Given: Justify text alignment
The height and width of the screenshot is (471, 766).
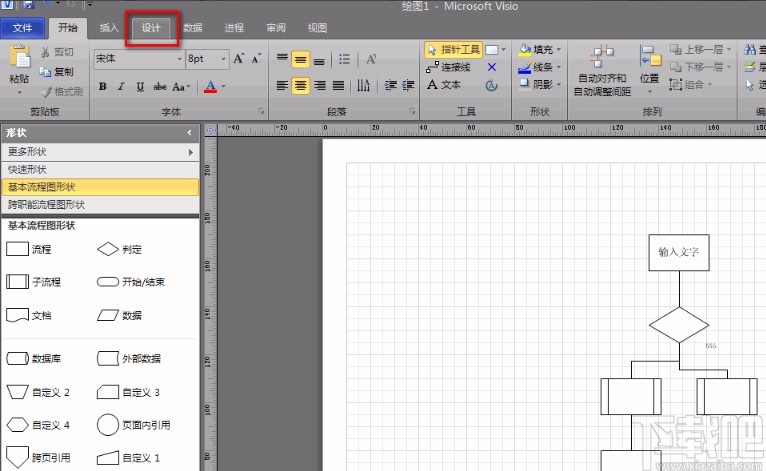Looking at the screenshot, I should click(338, 86).
